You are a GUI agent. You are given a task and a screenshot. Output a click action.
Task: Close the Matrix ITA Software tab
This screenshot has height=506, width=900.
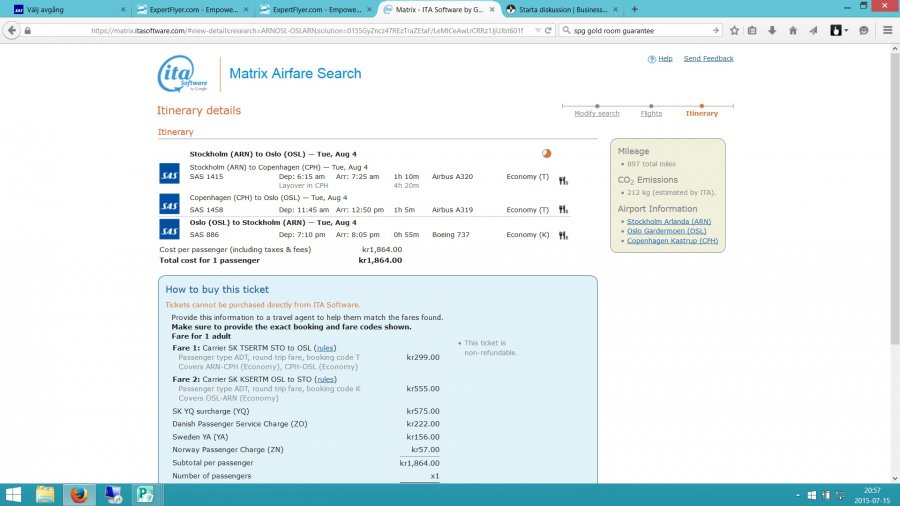[x=492, y=10]
